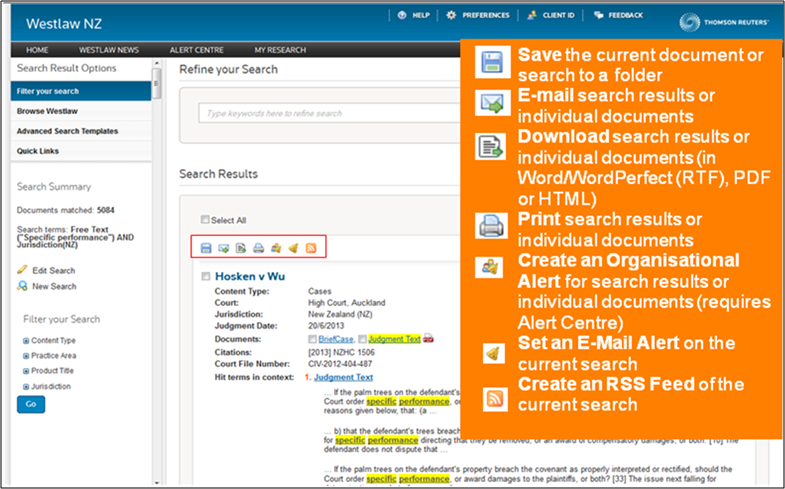
Task: Expand the Product Title filter
Action: click(26, 371)
